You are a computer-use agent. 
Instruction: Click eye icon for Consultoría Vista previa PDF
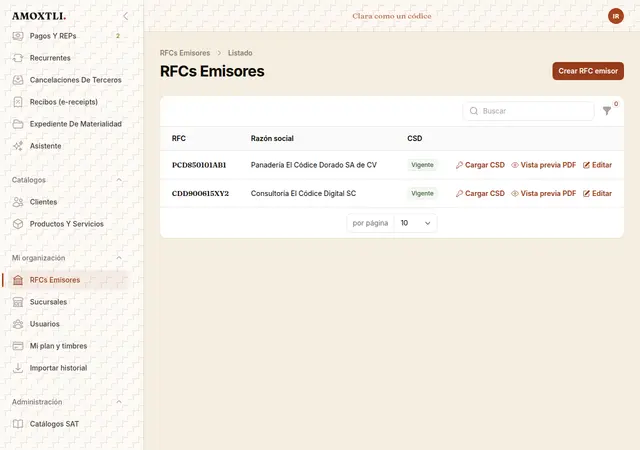coord(515,194)
